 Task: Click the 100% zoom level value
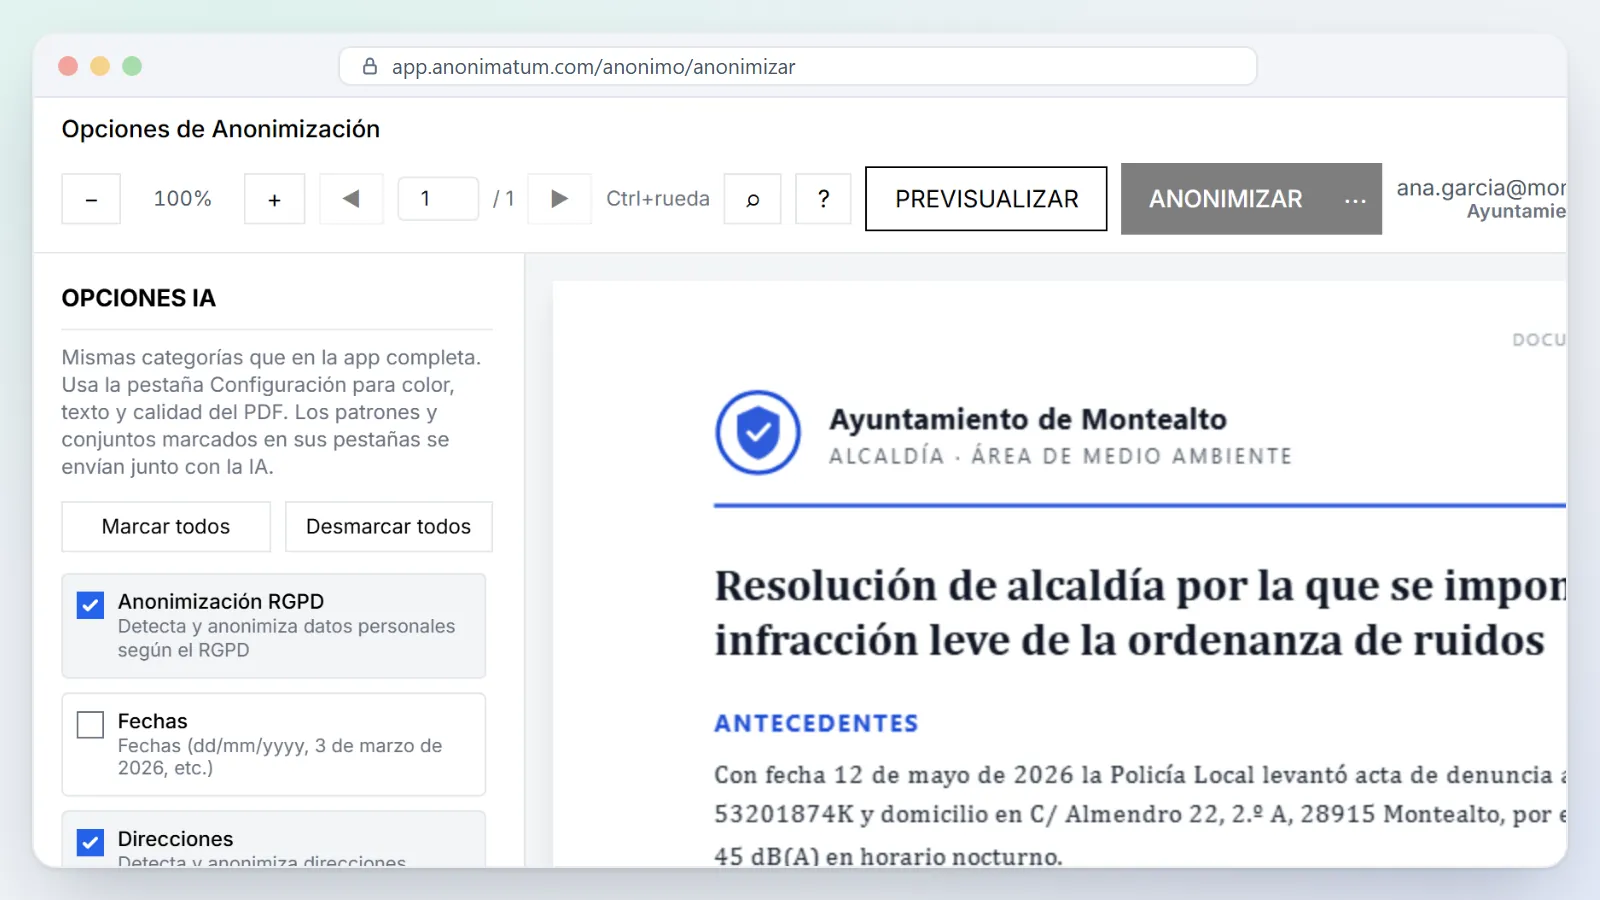pyautogui.click(x=183, y=199)
